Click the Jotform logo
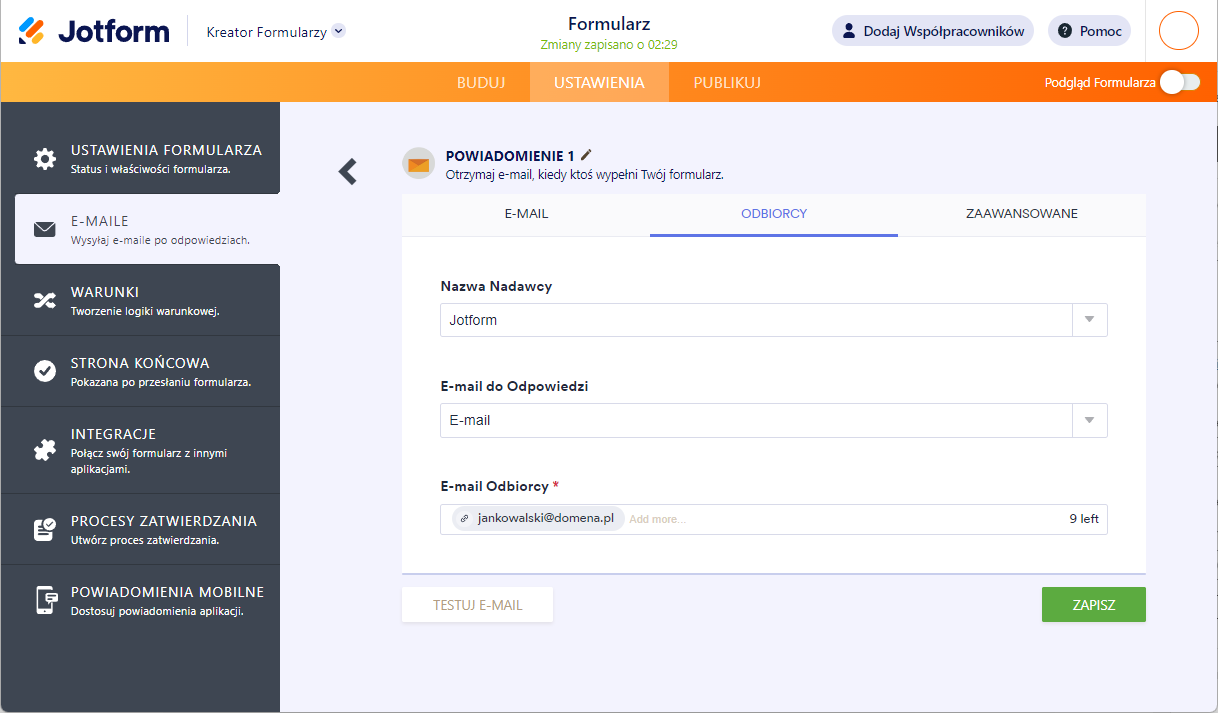This screenshot has width=1218, height=713. click(x=94, y=31)
